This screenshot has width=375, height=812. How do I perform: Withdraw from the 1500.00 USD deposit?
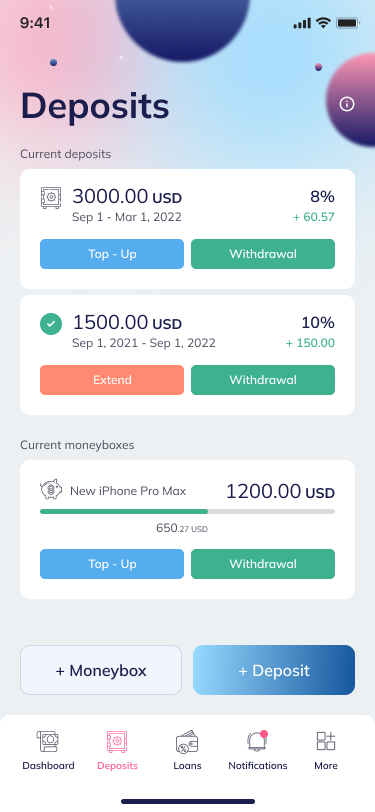tap(263, 380)
